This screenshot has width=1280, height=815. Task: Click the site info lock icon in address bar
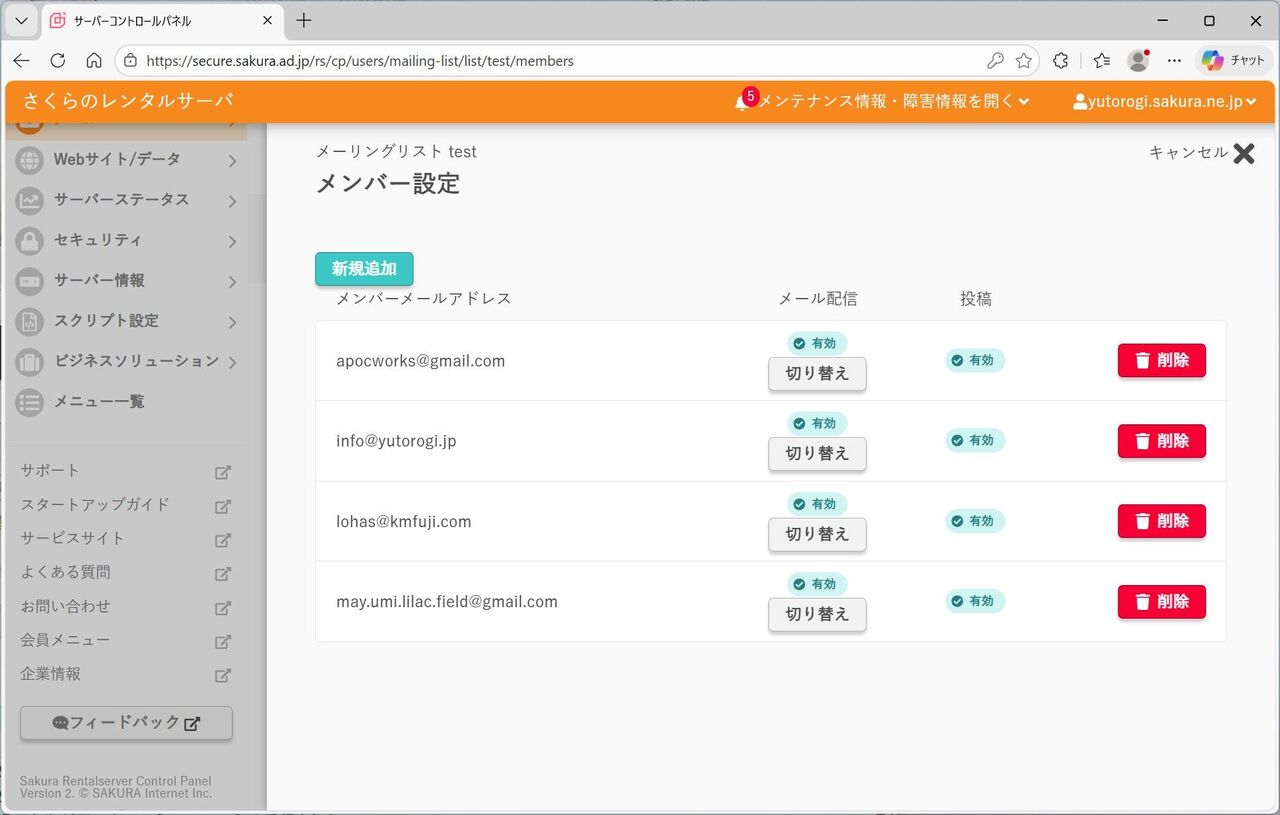click(x=130, y=60)
